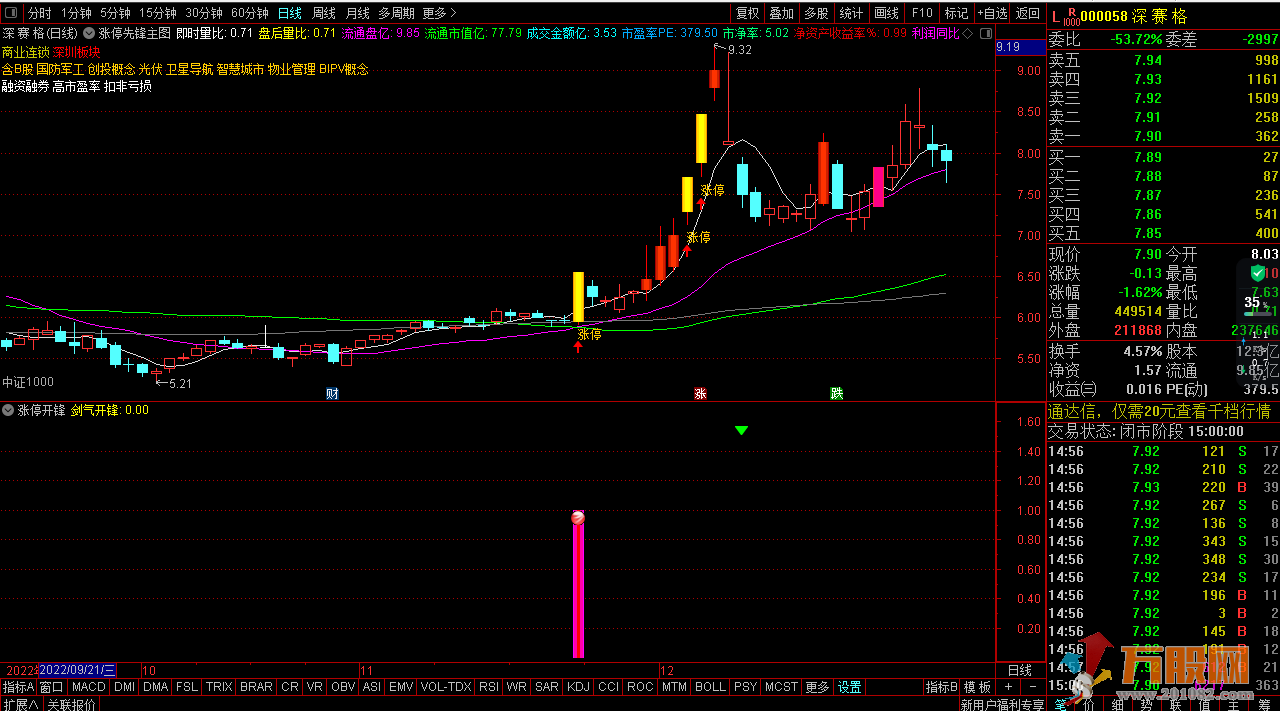Open 设置 indicator settings
Viewport: 1280px width, 711px height.
point(850,687)
